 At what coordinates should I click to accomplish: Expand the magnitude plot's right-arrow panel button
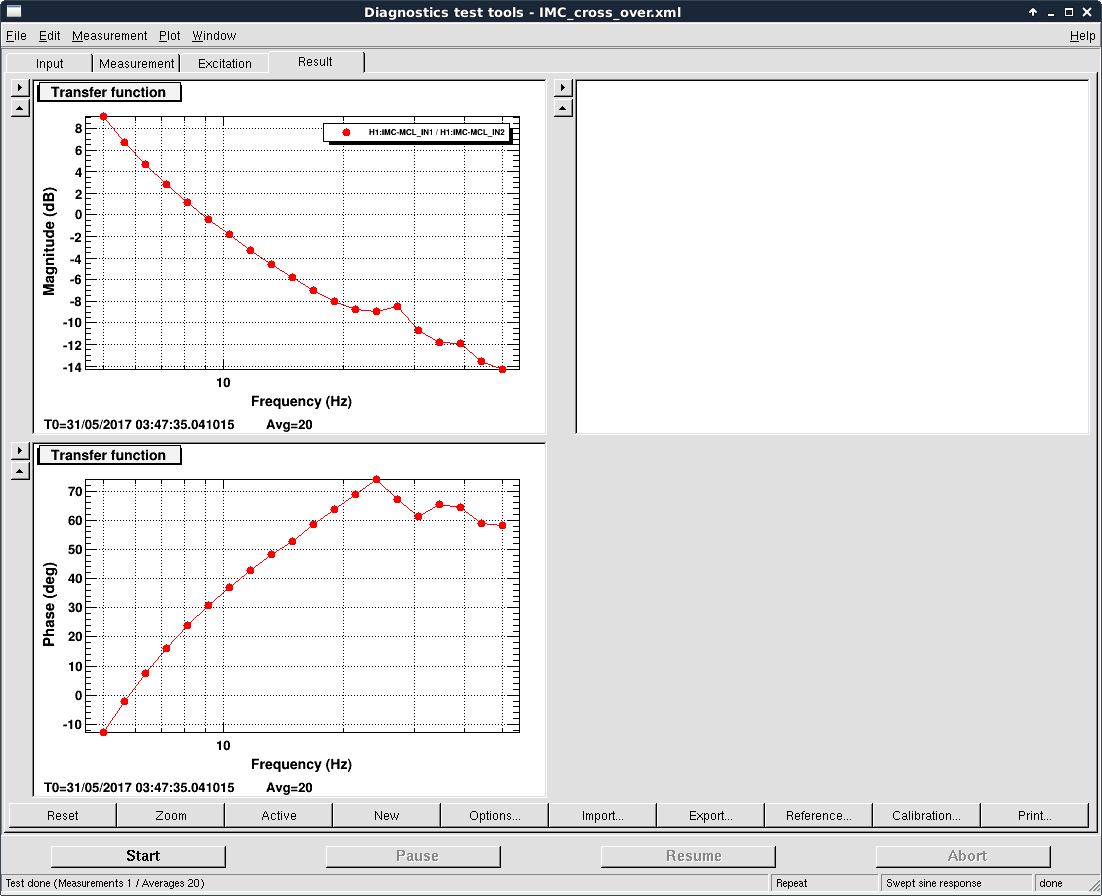pyautogui.click(x=20, y=88)
